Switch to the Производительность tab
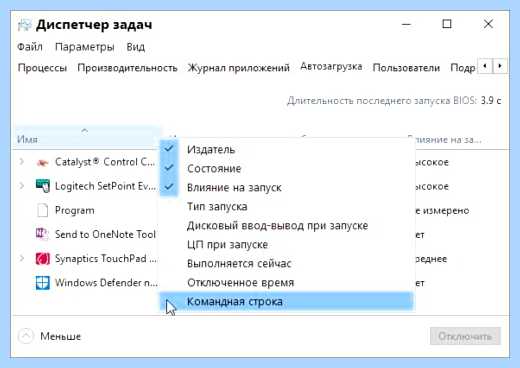This screenshot has height=368, width=520. [127, 68]
